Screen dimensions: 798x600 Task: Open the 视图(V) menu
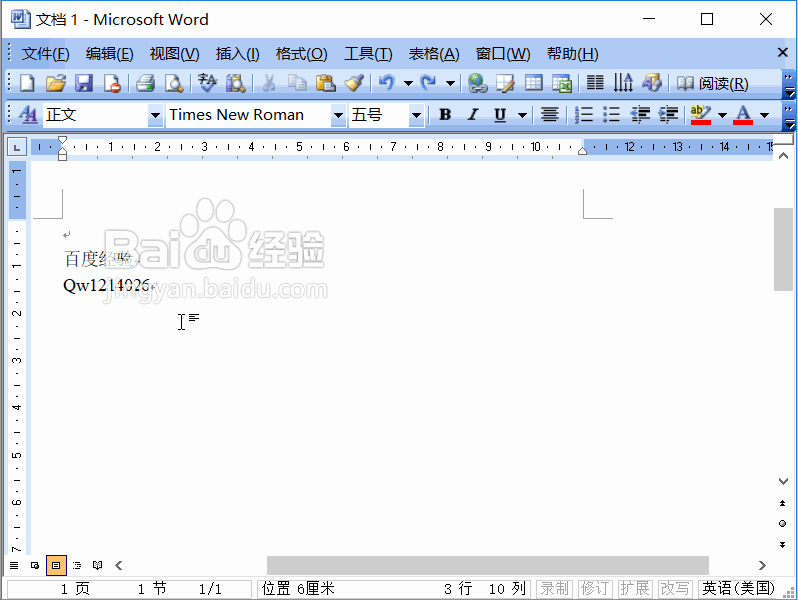(x=174, y=54)
